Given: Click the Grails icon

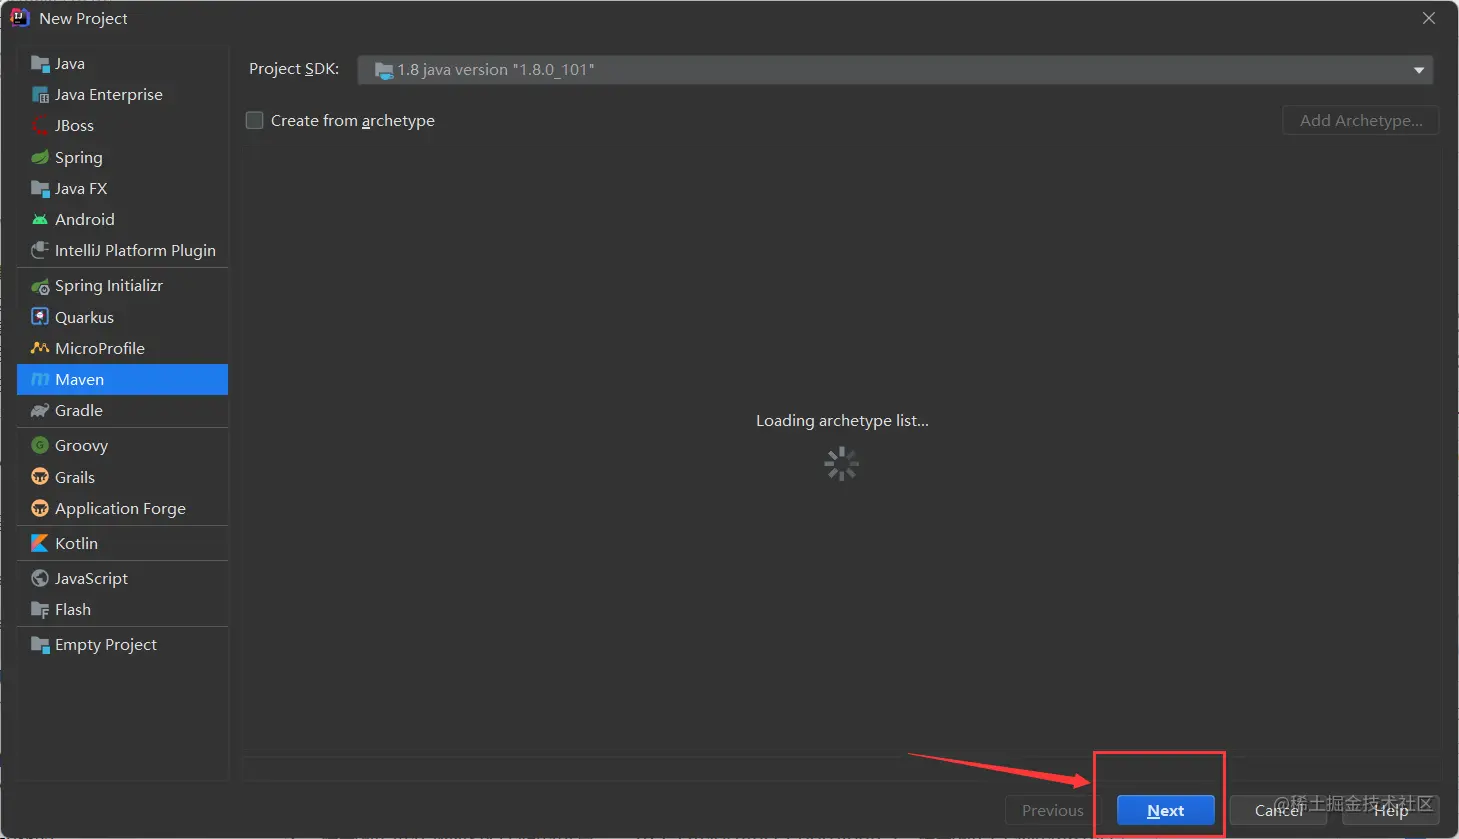Looking at the screenshot, I should click(40, 477).
